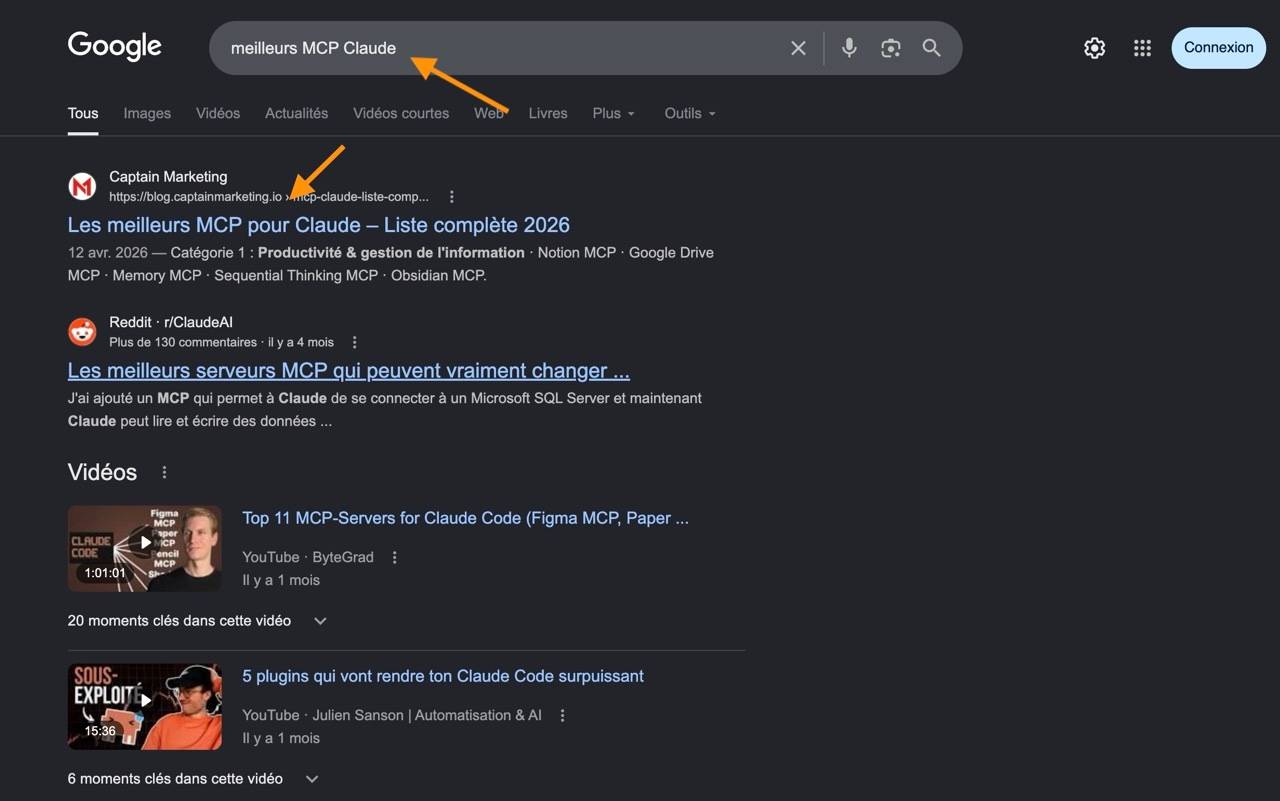Switch to the Images tab
This screenshot has height=801, width=1280.
coord(147,113)
